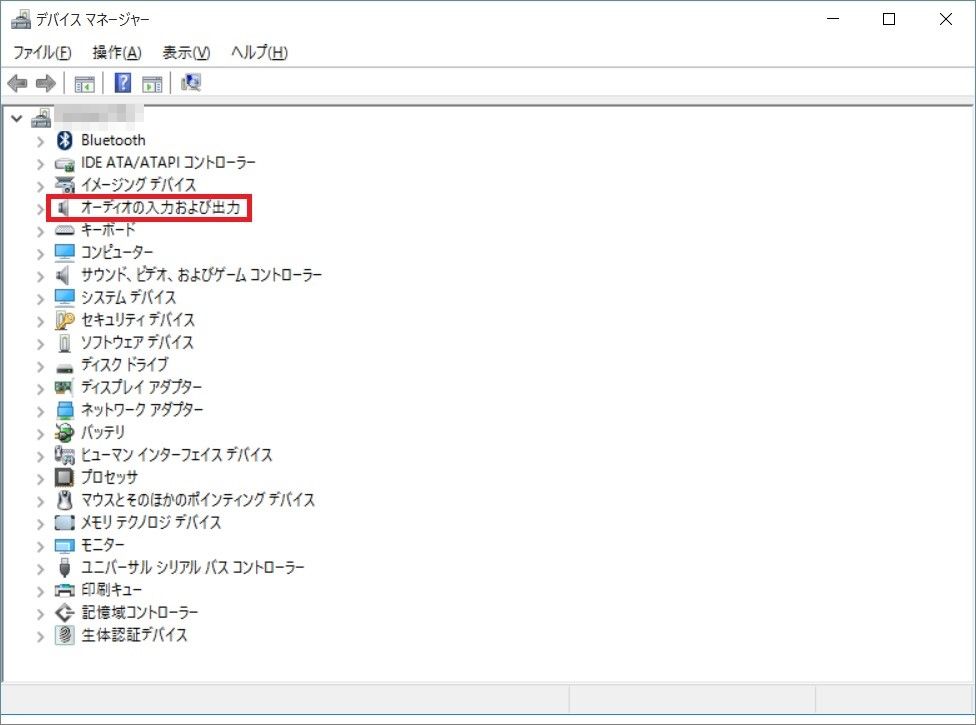Click the ネットワーク アダプター icon

click(65, 410)
